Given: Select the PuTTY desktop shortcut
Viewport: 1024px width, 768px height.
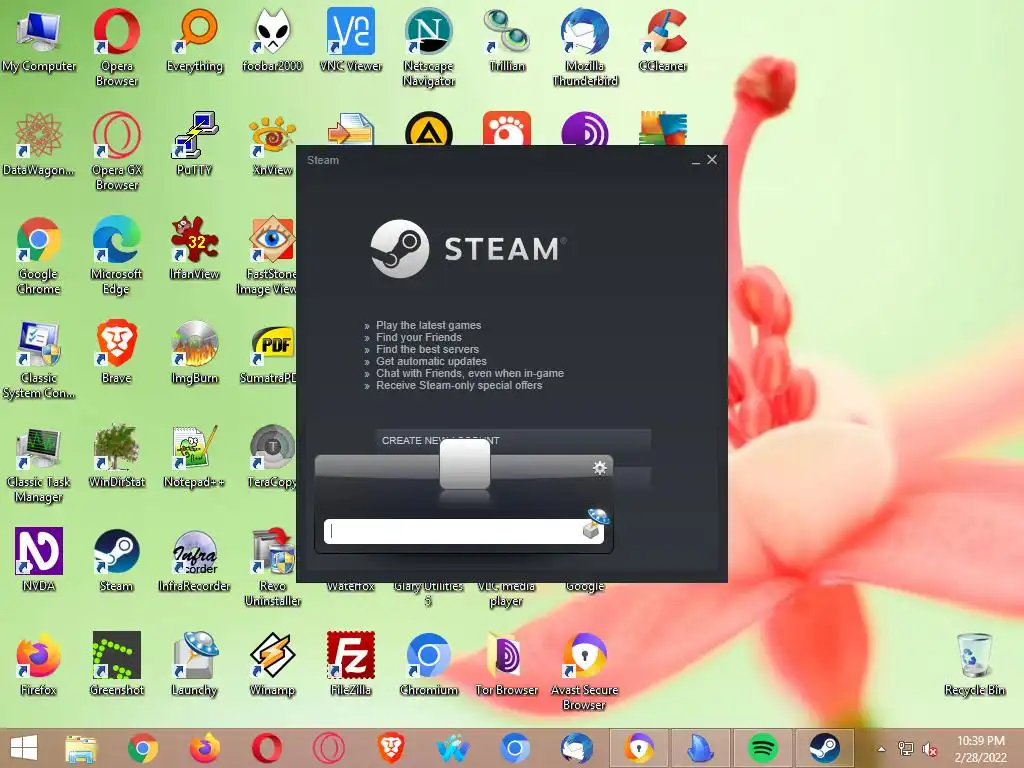Looking at the screenshot, I should tap(195, 144).
